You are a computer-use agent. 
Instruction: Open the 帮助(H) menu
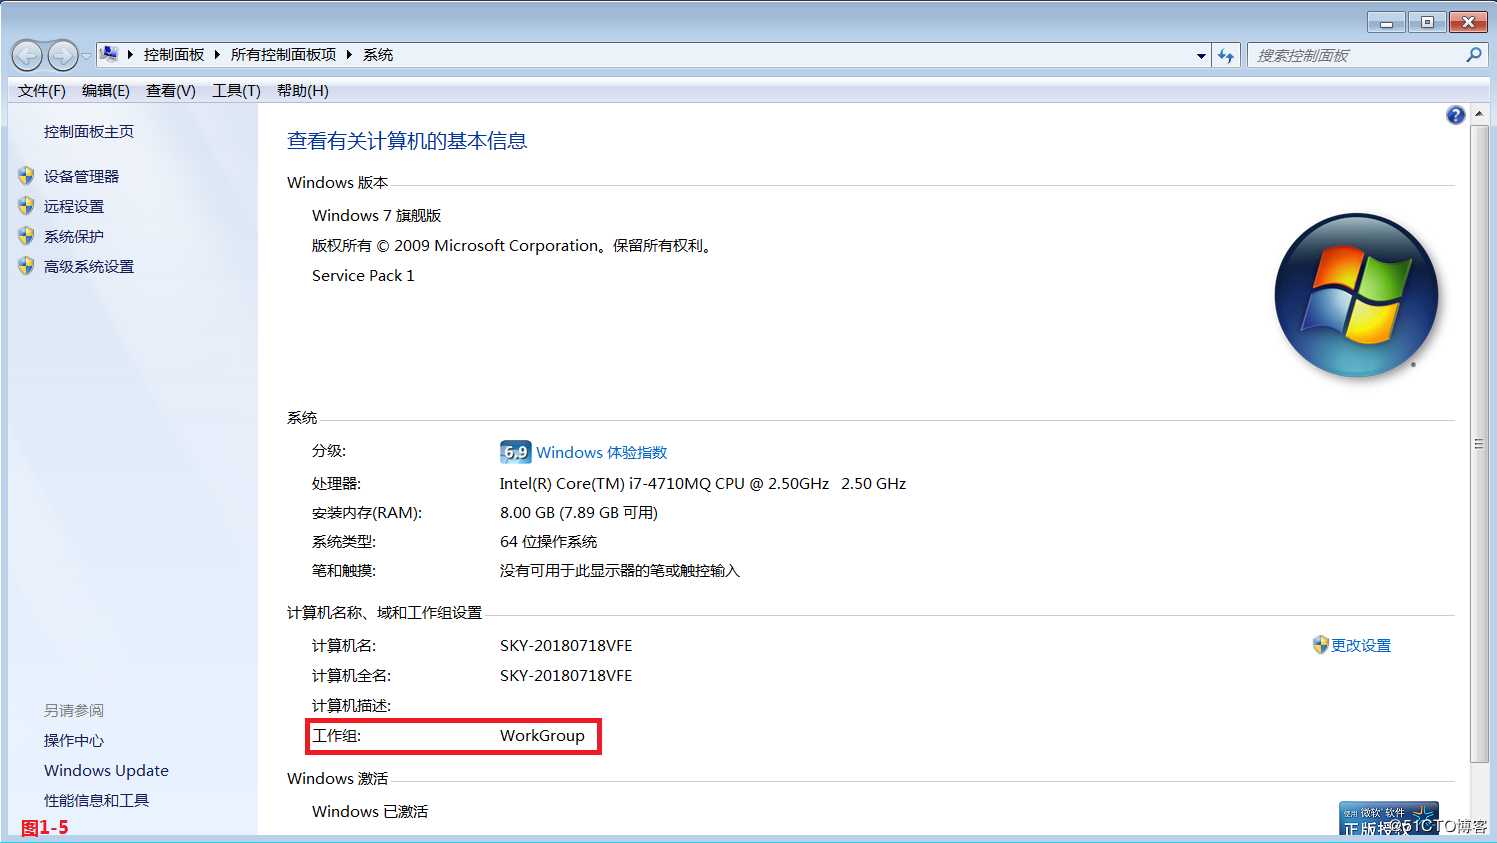(x=303, y=91)
